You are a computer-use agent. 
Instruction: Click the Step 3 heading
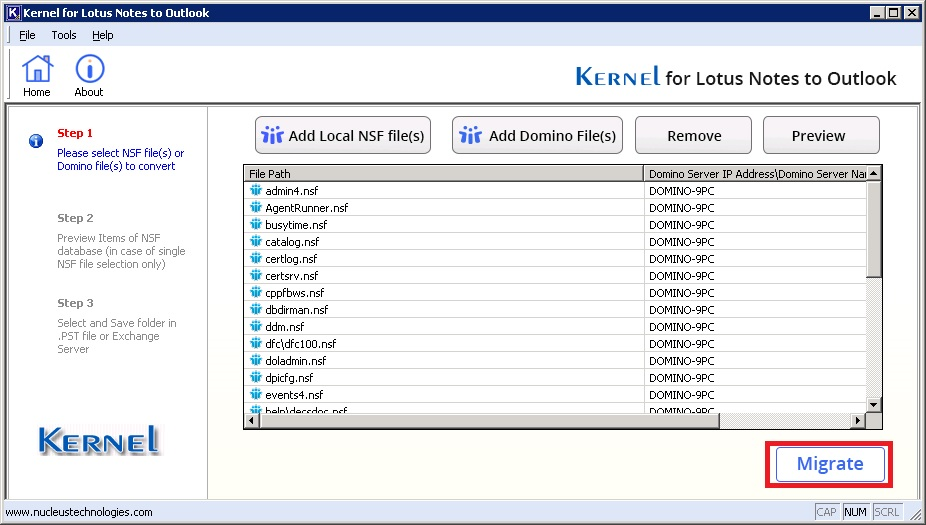point(75,303)
